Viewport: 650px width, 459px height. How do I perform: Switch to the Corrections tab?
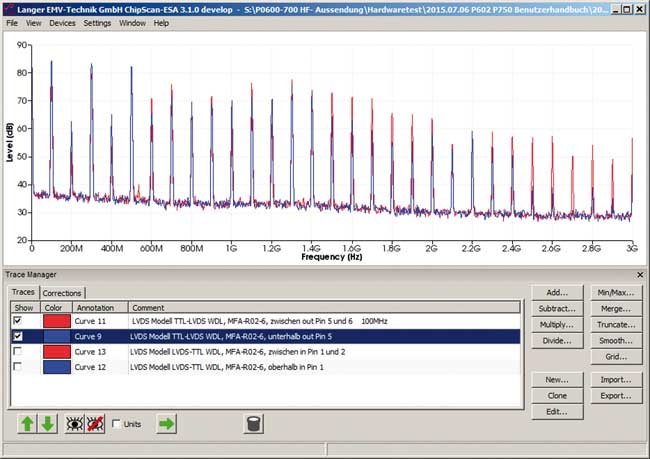coord(62,293)
